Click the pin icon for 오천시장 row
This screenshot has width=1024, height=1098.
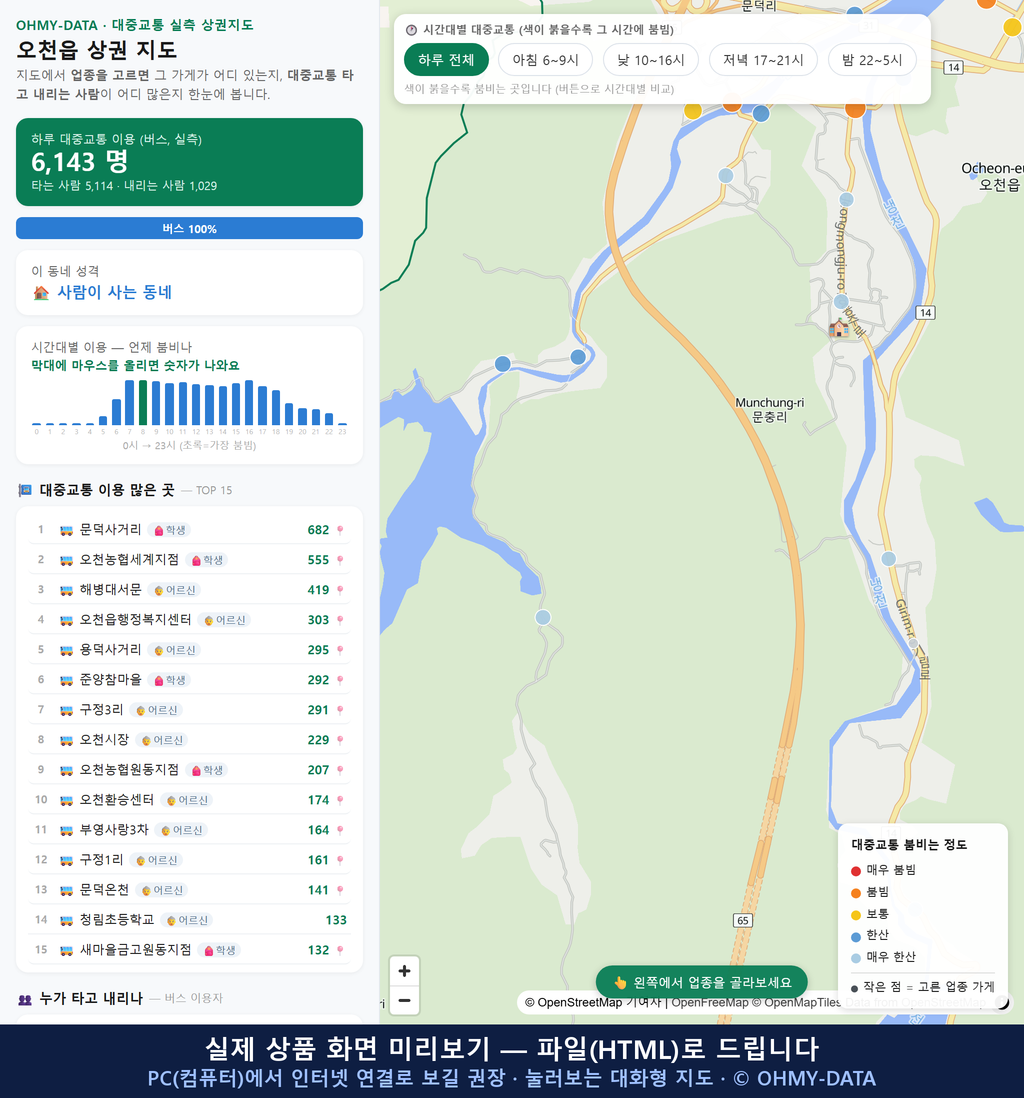[340, 740]
